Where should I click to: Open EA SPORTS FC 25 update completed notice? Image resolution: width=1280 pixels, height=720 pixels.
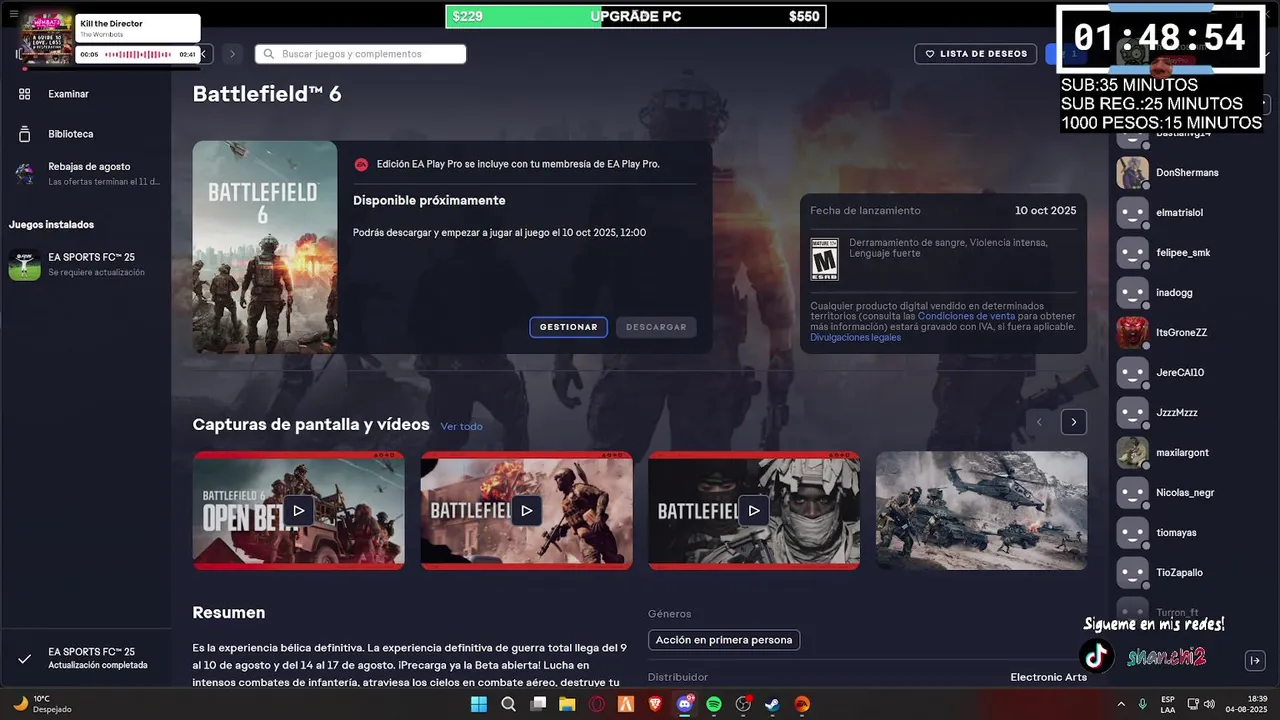click(x=86, y=659)
